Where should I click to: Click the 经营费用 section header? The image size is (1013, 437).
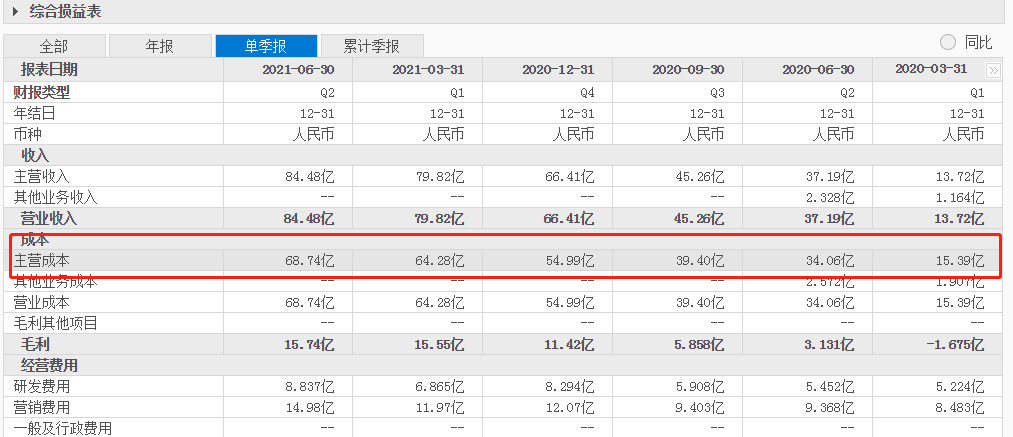[x=49, y=366]
